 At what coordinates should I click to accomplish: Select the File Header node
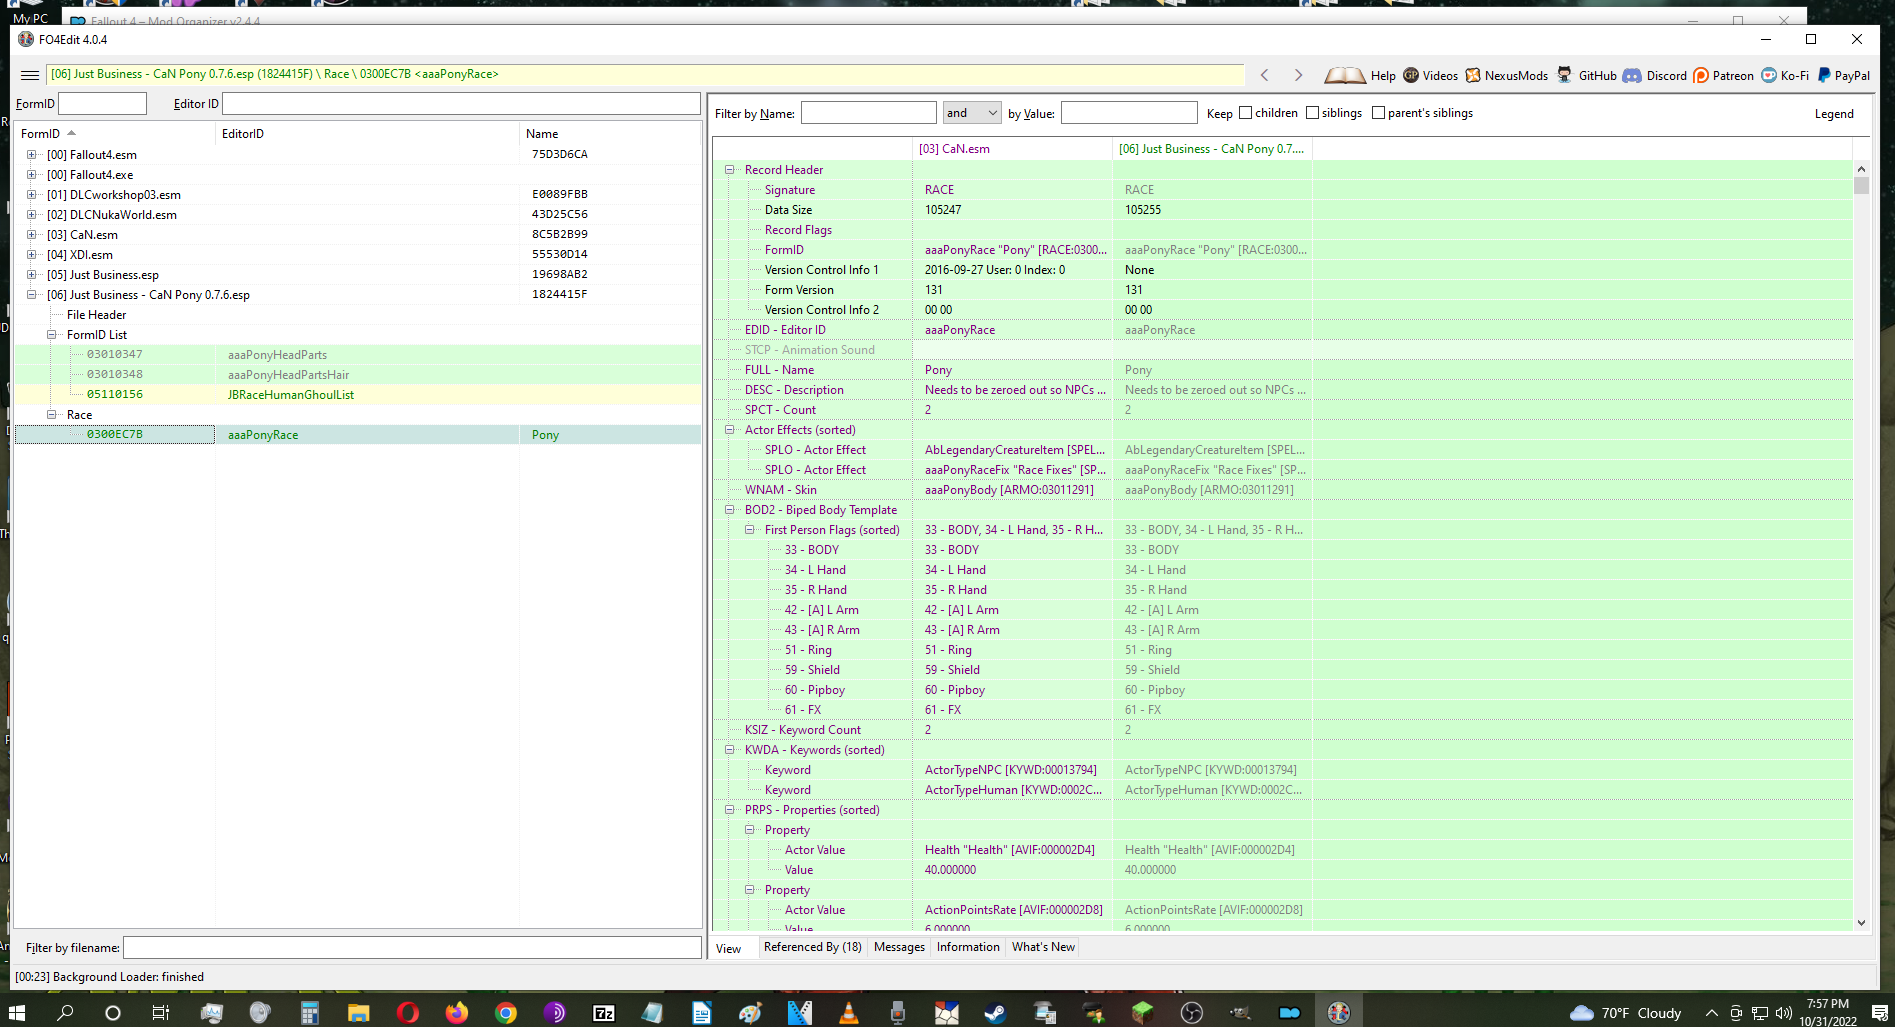coord(96,315)
